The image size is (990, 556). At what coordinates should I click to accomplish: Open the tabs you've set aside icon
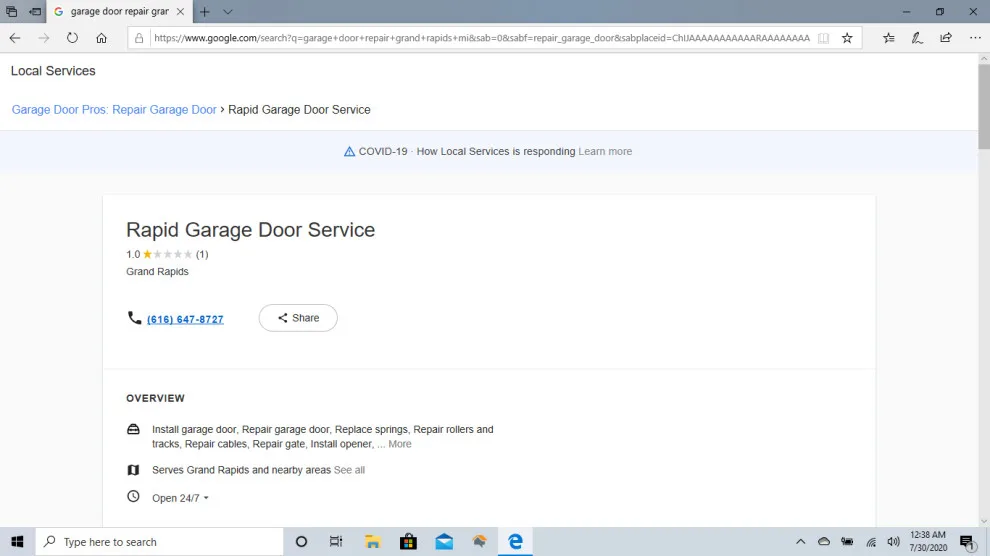11,11
